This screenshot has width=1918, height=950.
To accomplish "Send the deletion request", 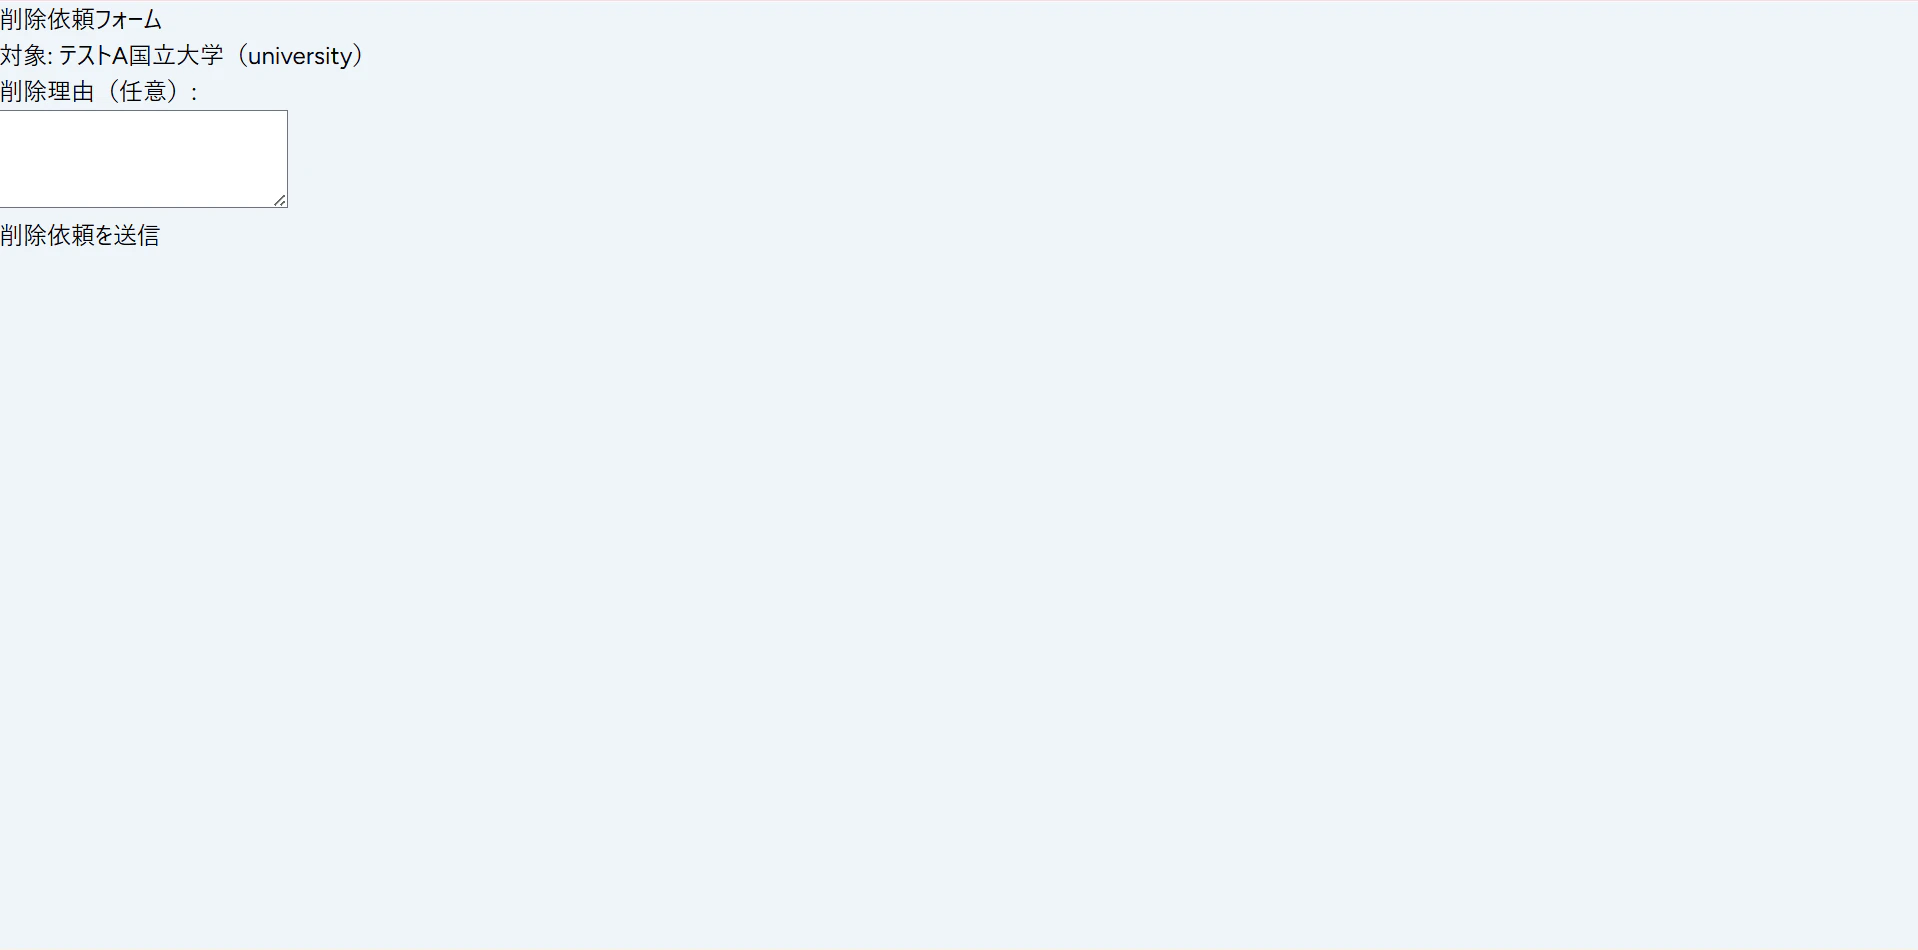I will coord(80,236).
